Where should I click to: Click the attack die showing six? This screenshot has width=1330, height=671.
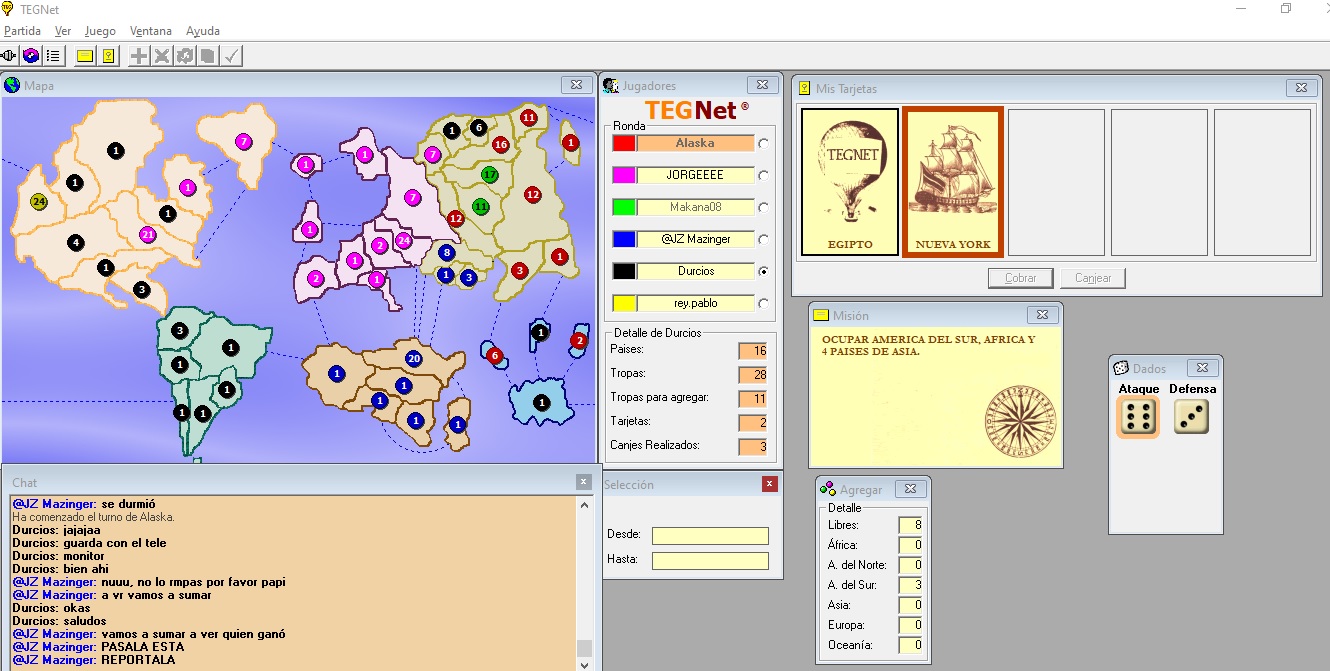pyautogui.click(x=1138, y=417)
